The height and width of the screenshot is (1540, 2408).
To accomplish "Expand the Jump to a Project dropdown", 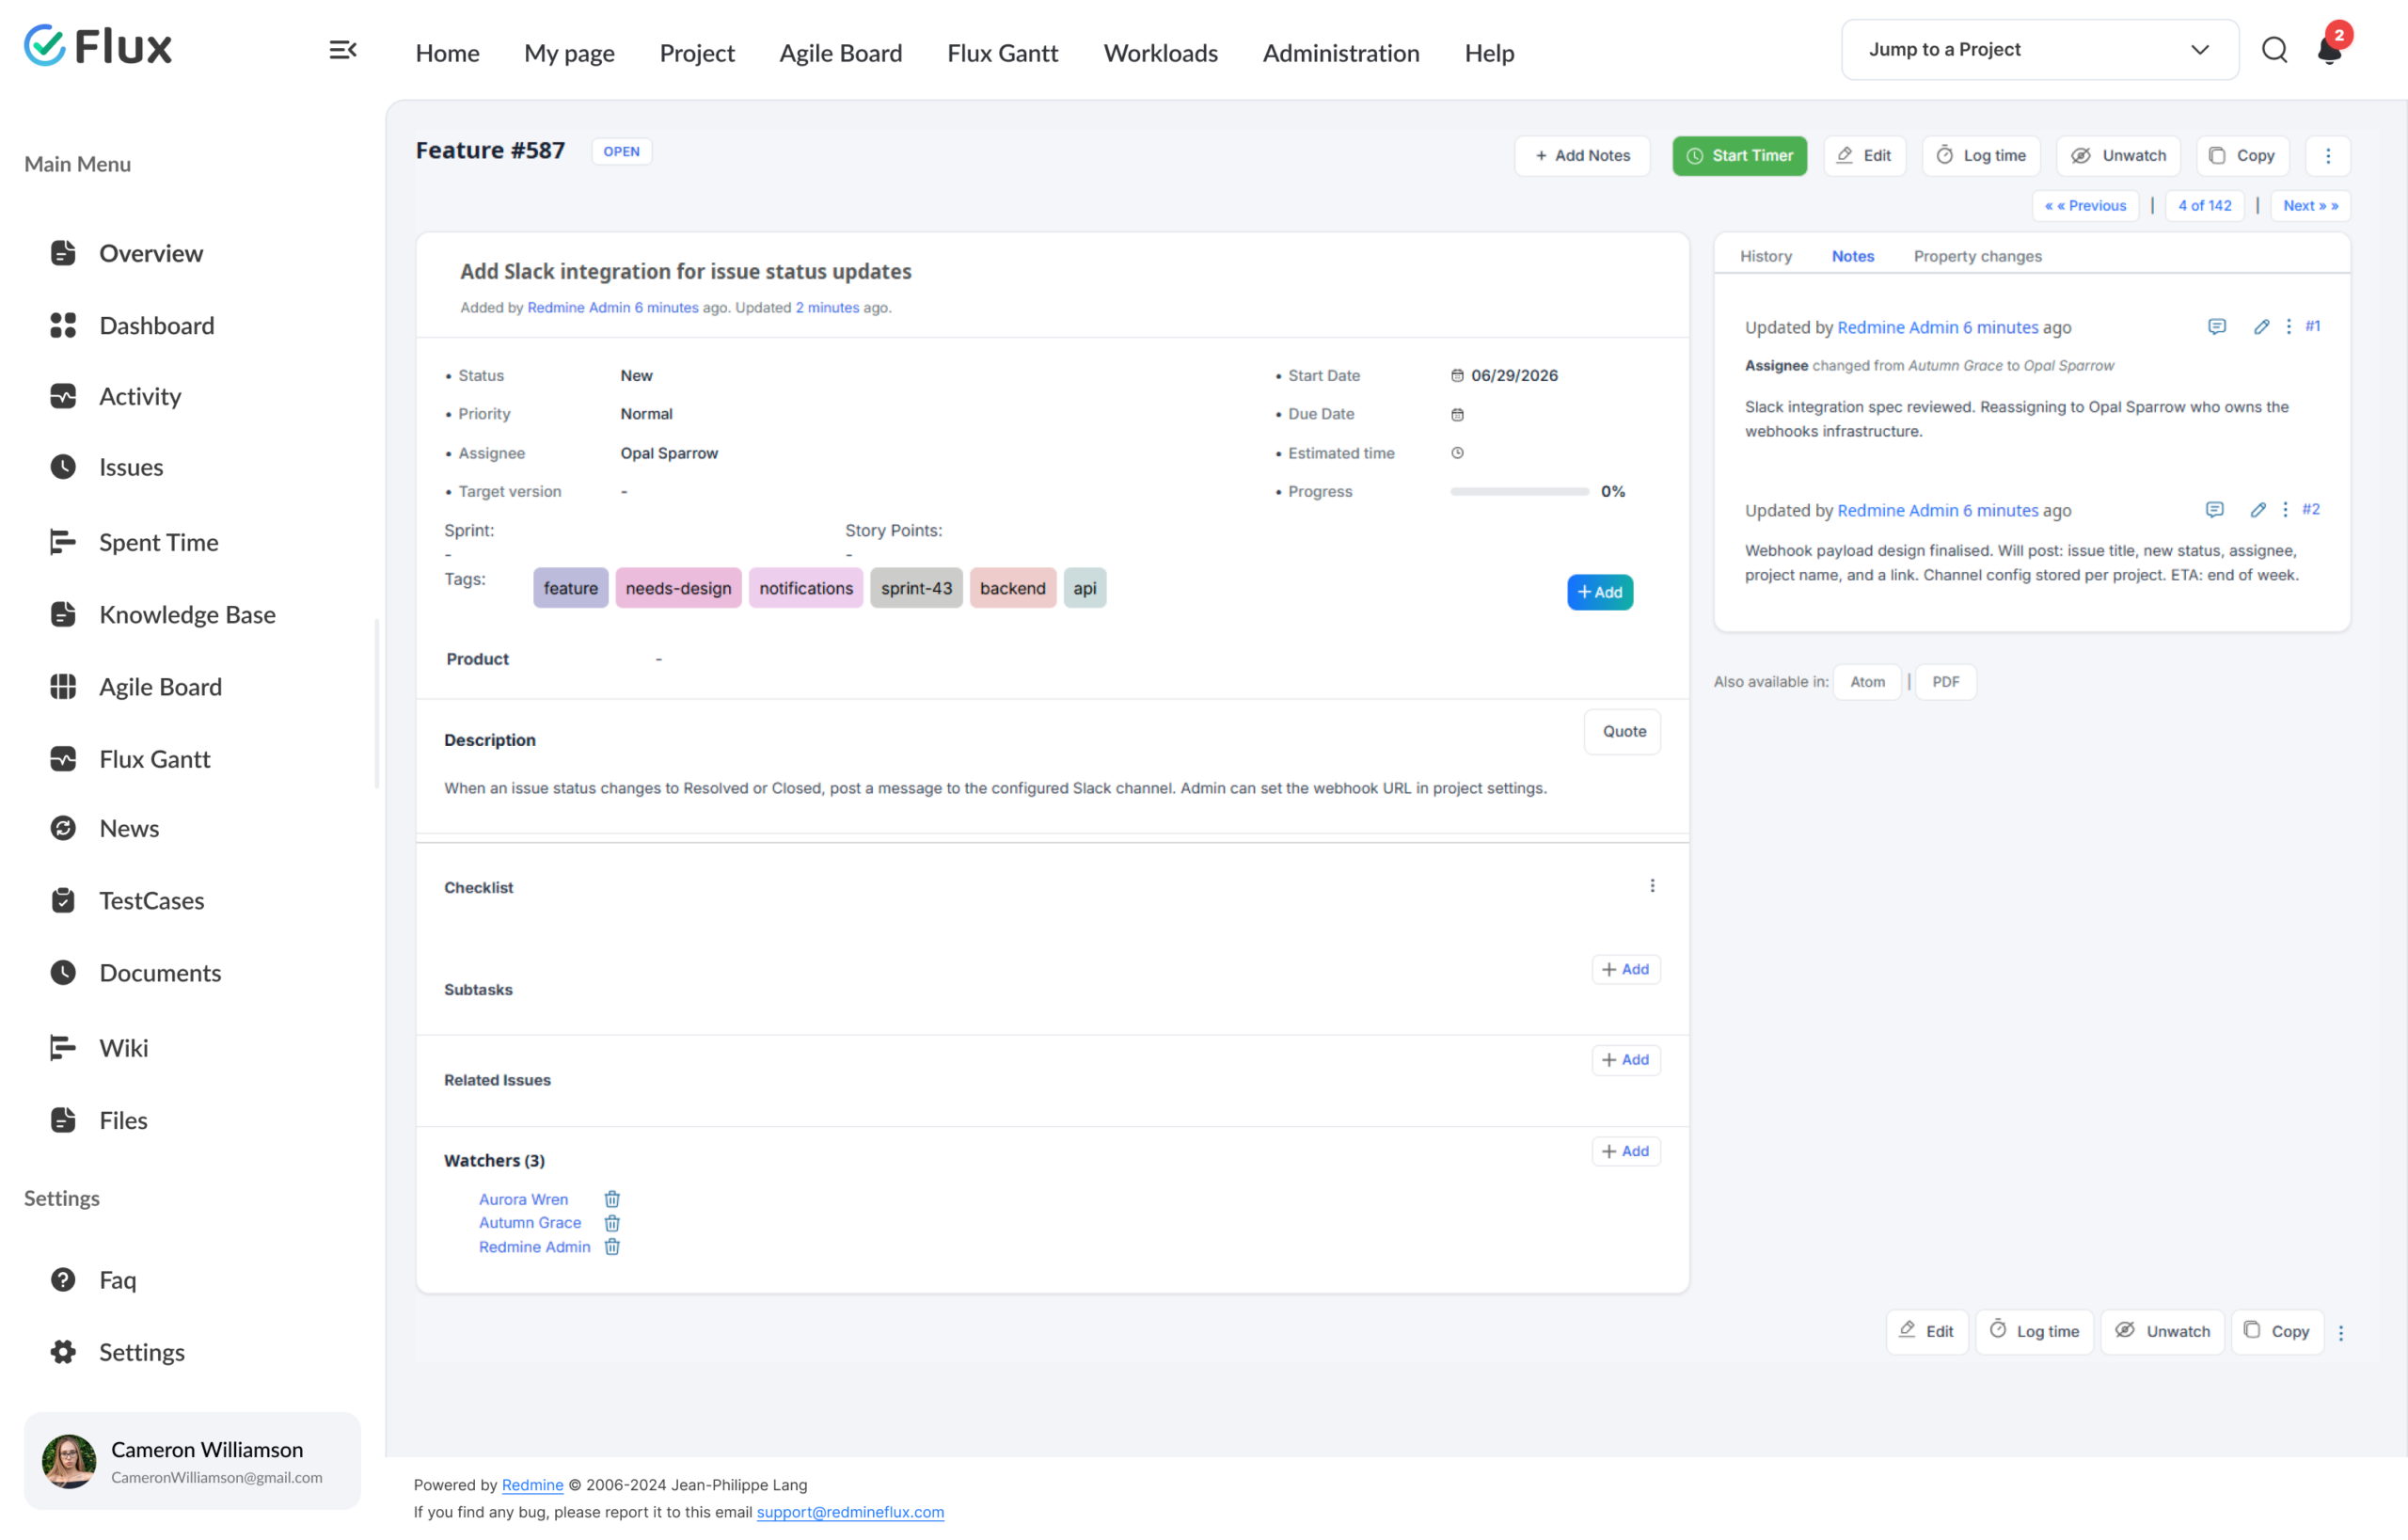I will [2039, 49].
